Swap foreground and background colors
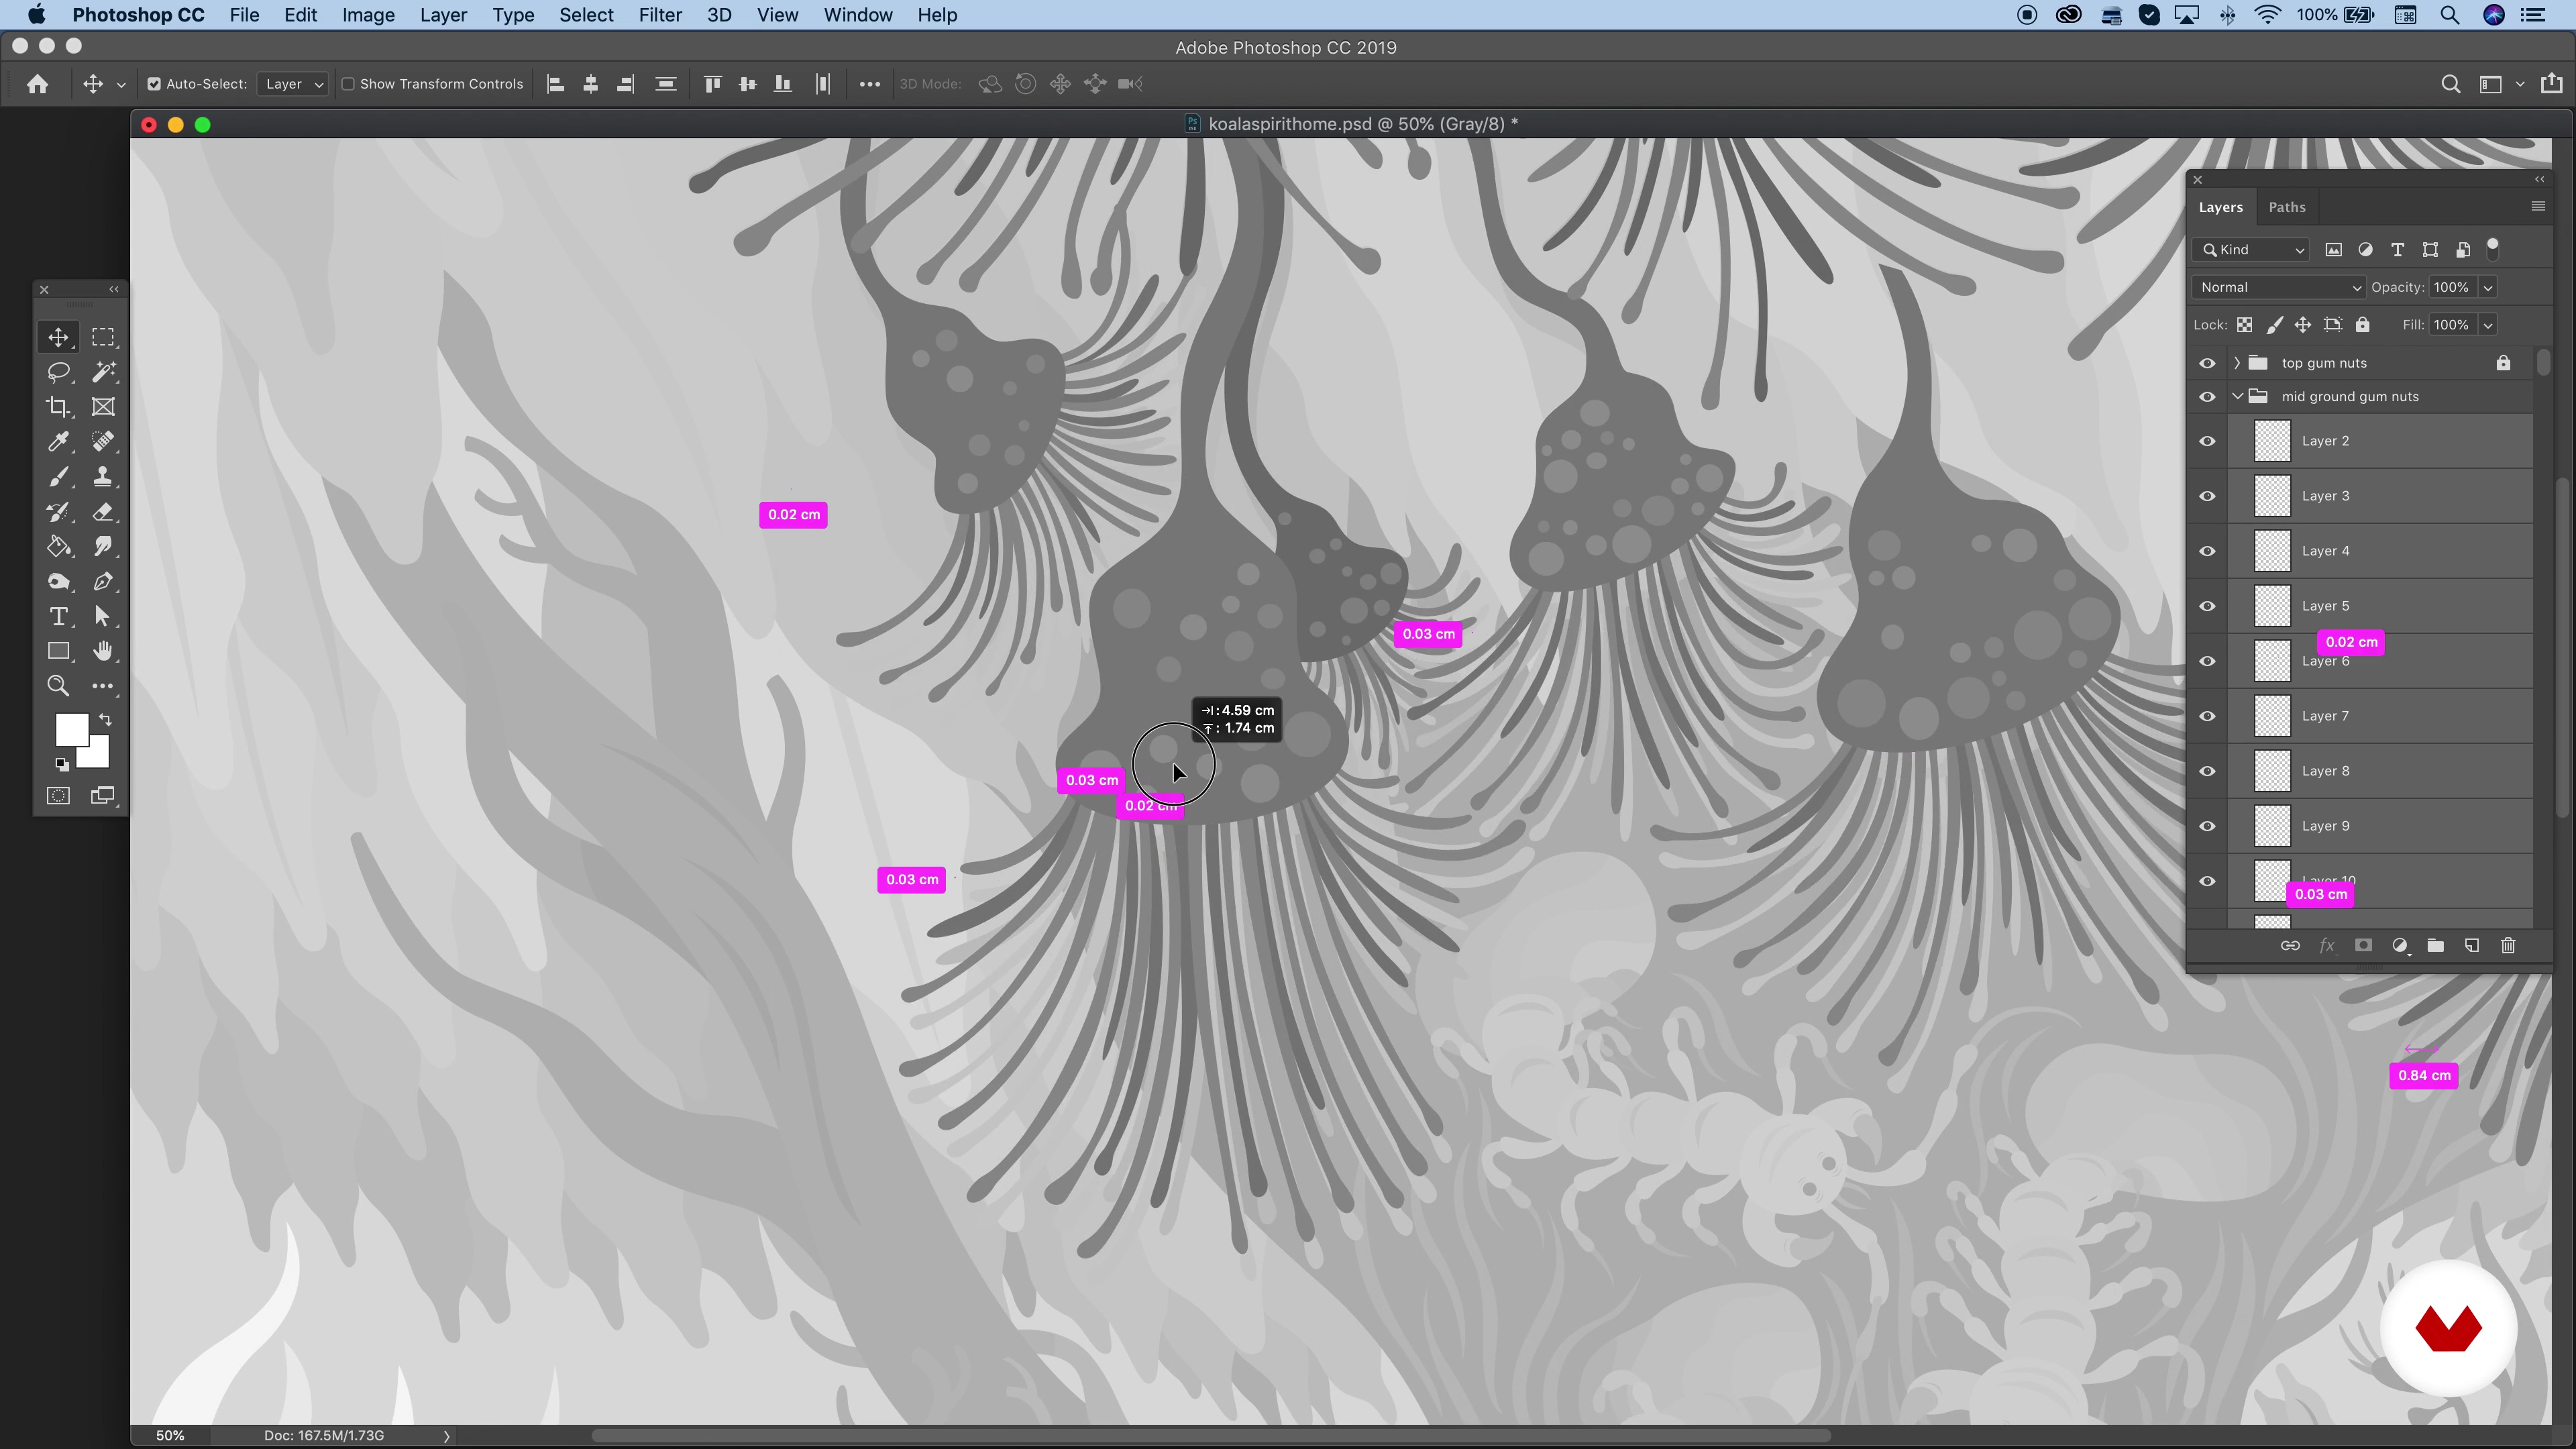The image size is (2576, 1449). pos(105,720)
